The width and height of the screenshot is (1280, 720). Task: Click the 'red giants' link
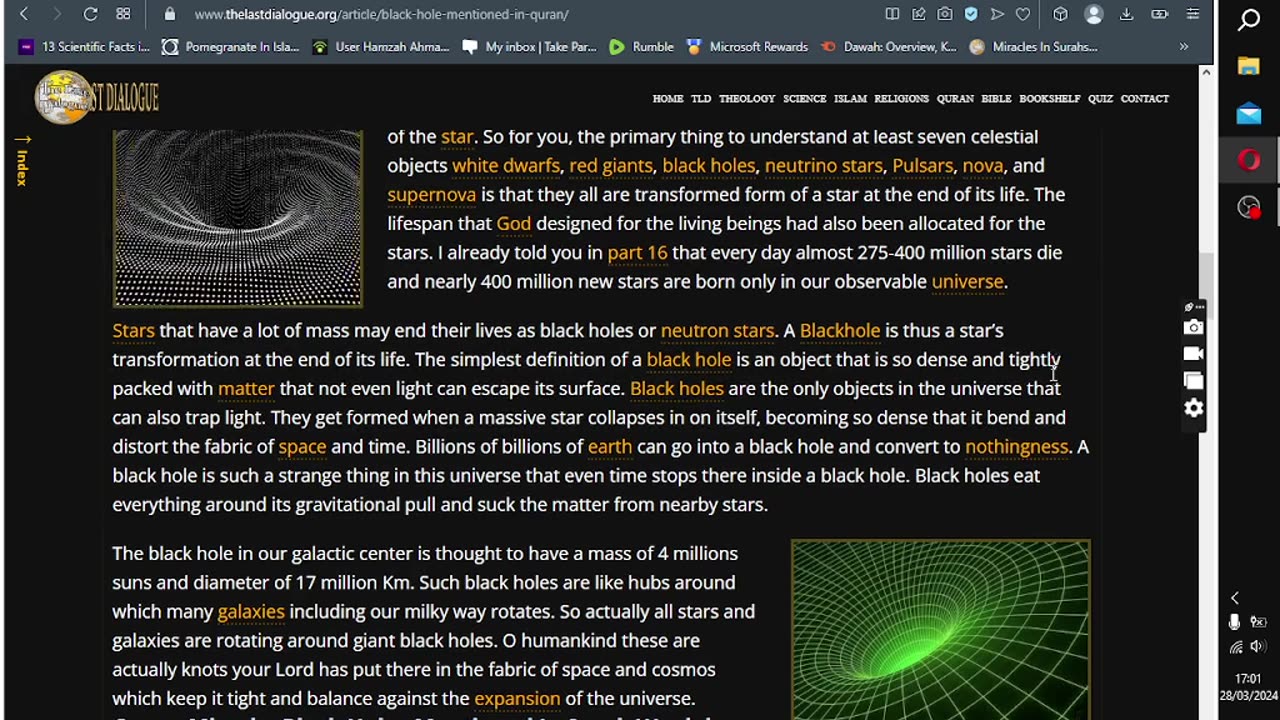610,165
